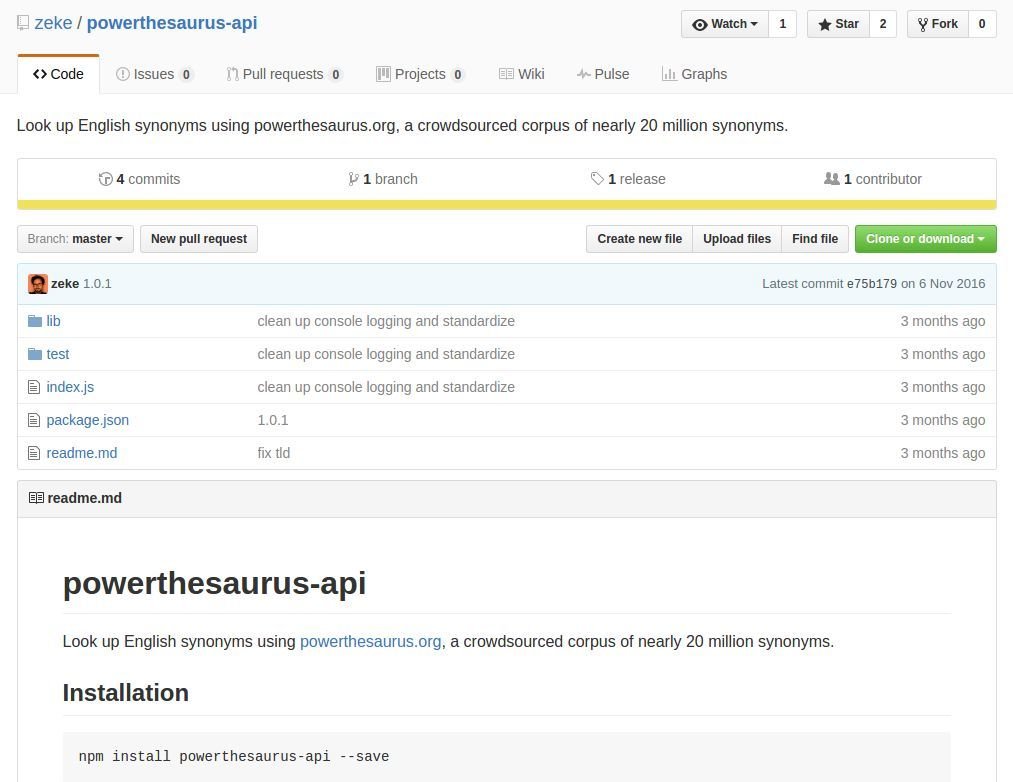Viewport: 1013px width, 782px height.
Task: Open the 1.0.1 latest commit message
Action: pos(98,284)
